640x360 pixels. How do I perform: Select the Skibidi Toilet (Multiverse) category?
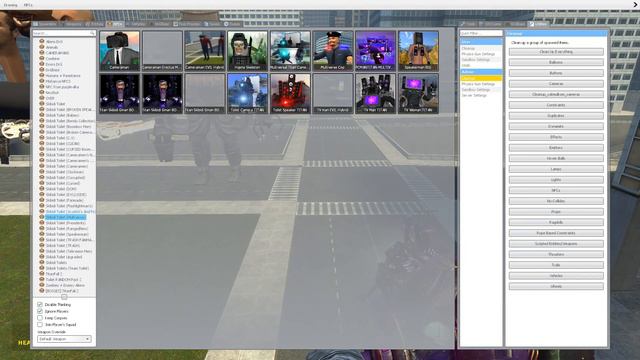pyautogui.click(x=66, y=217)
